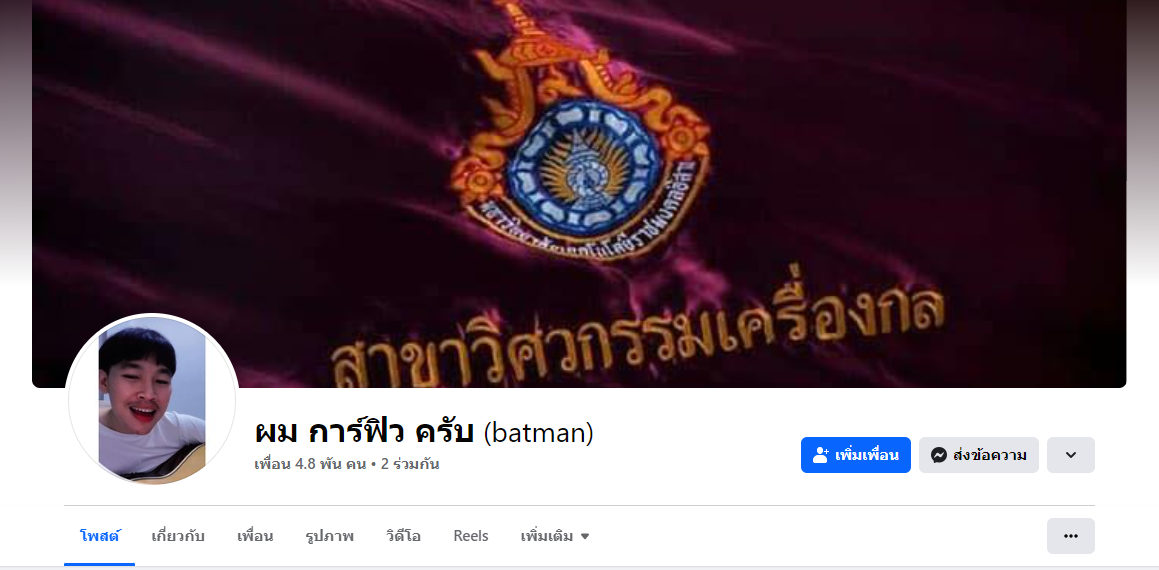1159x570 pixels.
Task: Open the เพื่อน 4.8 พัน คน friends link
Action: point(310,464)
